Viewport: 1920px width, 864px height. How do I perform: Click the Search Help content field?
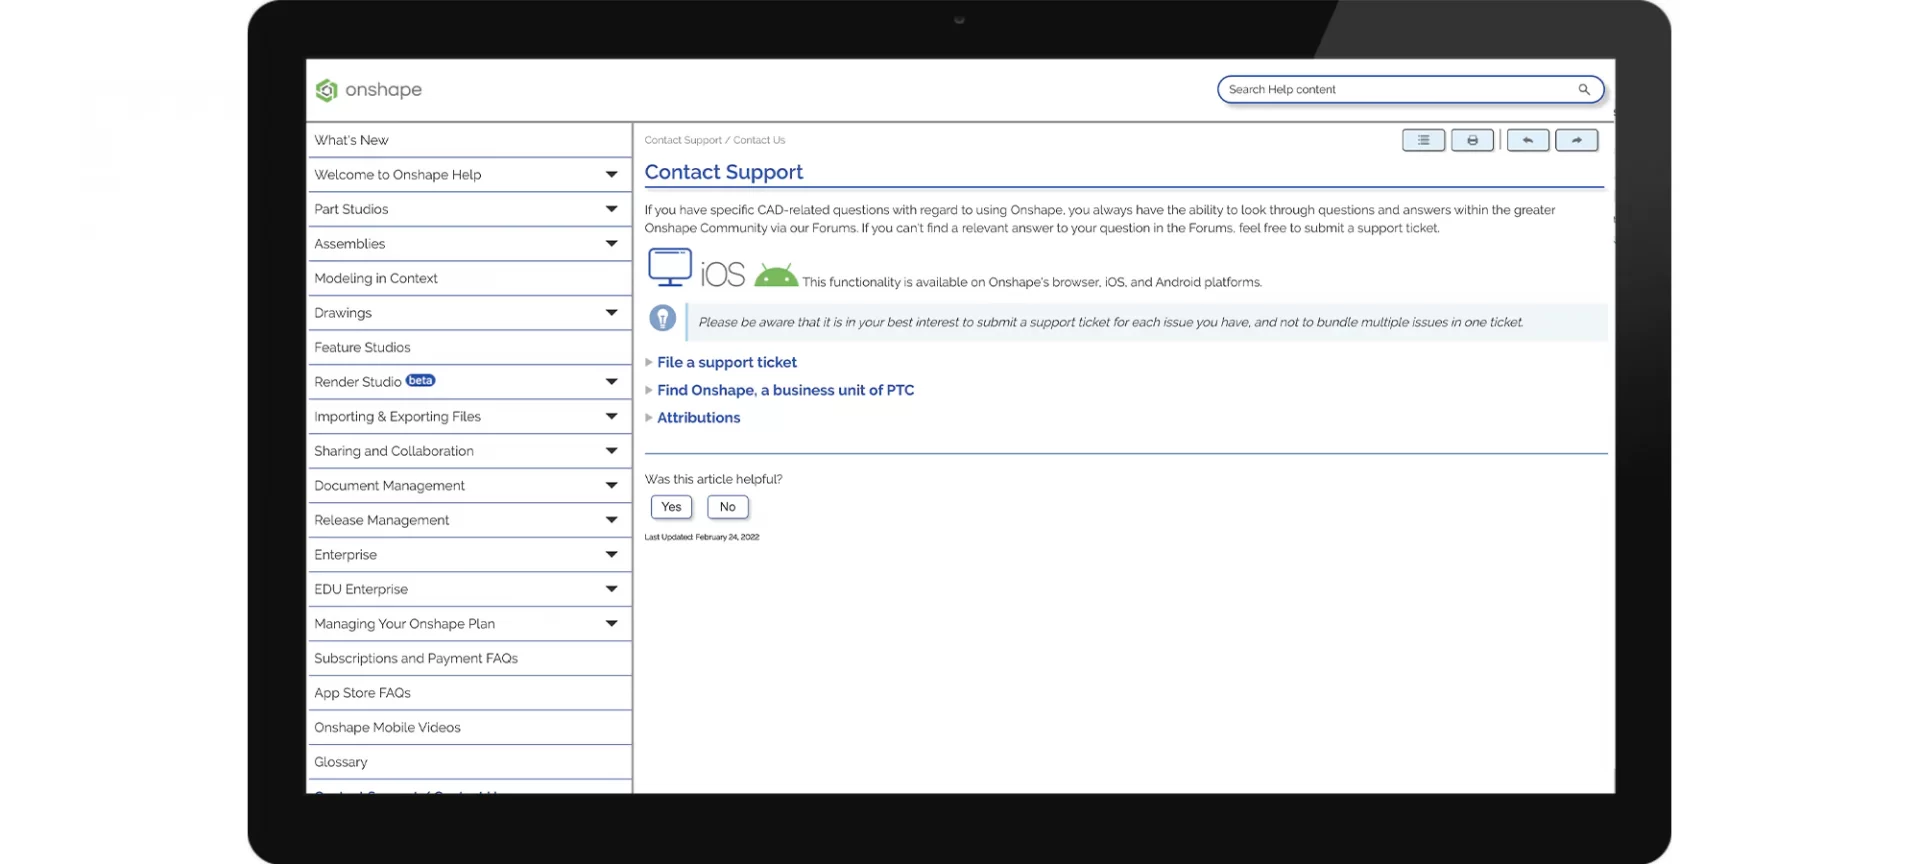[x=1410, y=89]
